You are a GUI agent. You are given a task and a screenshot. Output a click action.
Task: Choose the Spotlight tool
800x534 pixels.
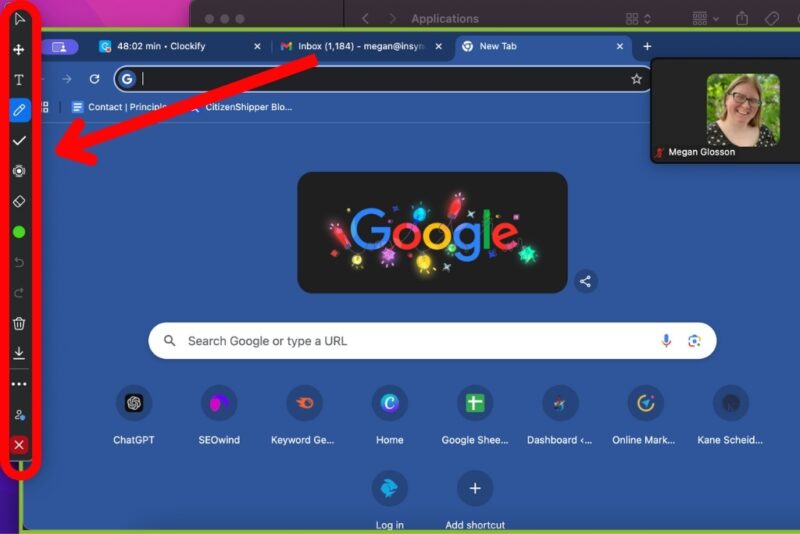(19, 171)
